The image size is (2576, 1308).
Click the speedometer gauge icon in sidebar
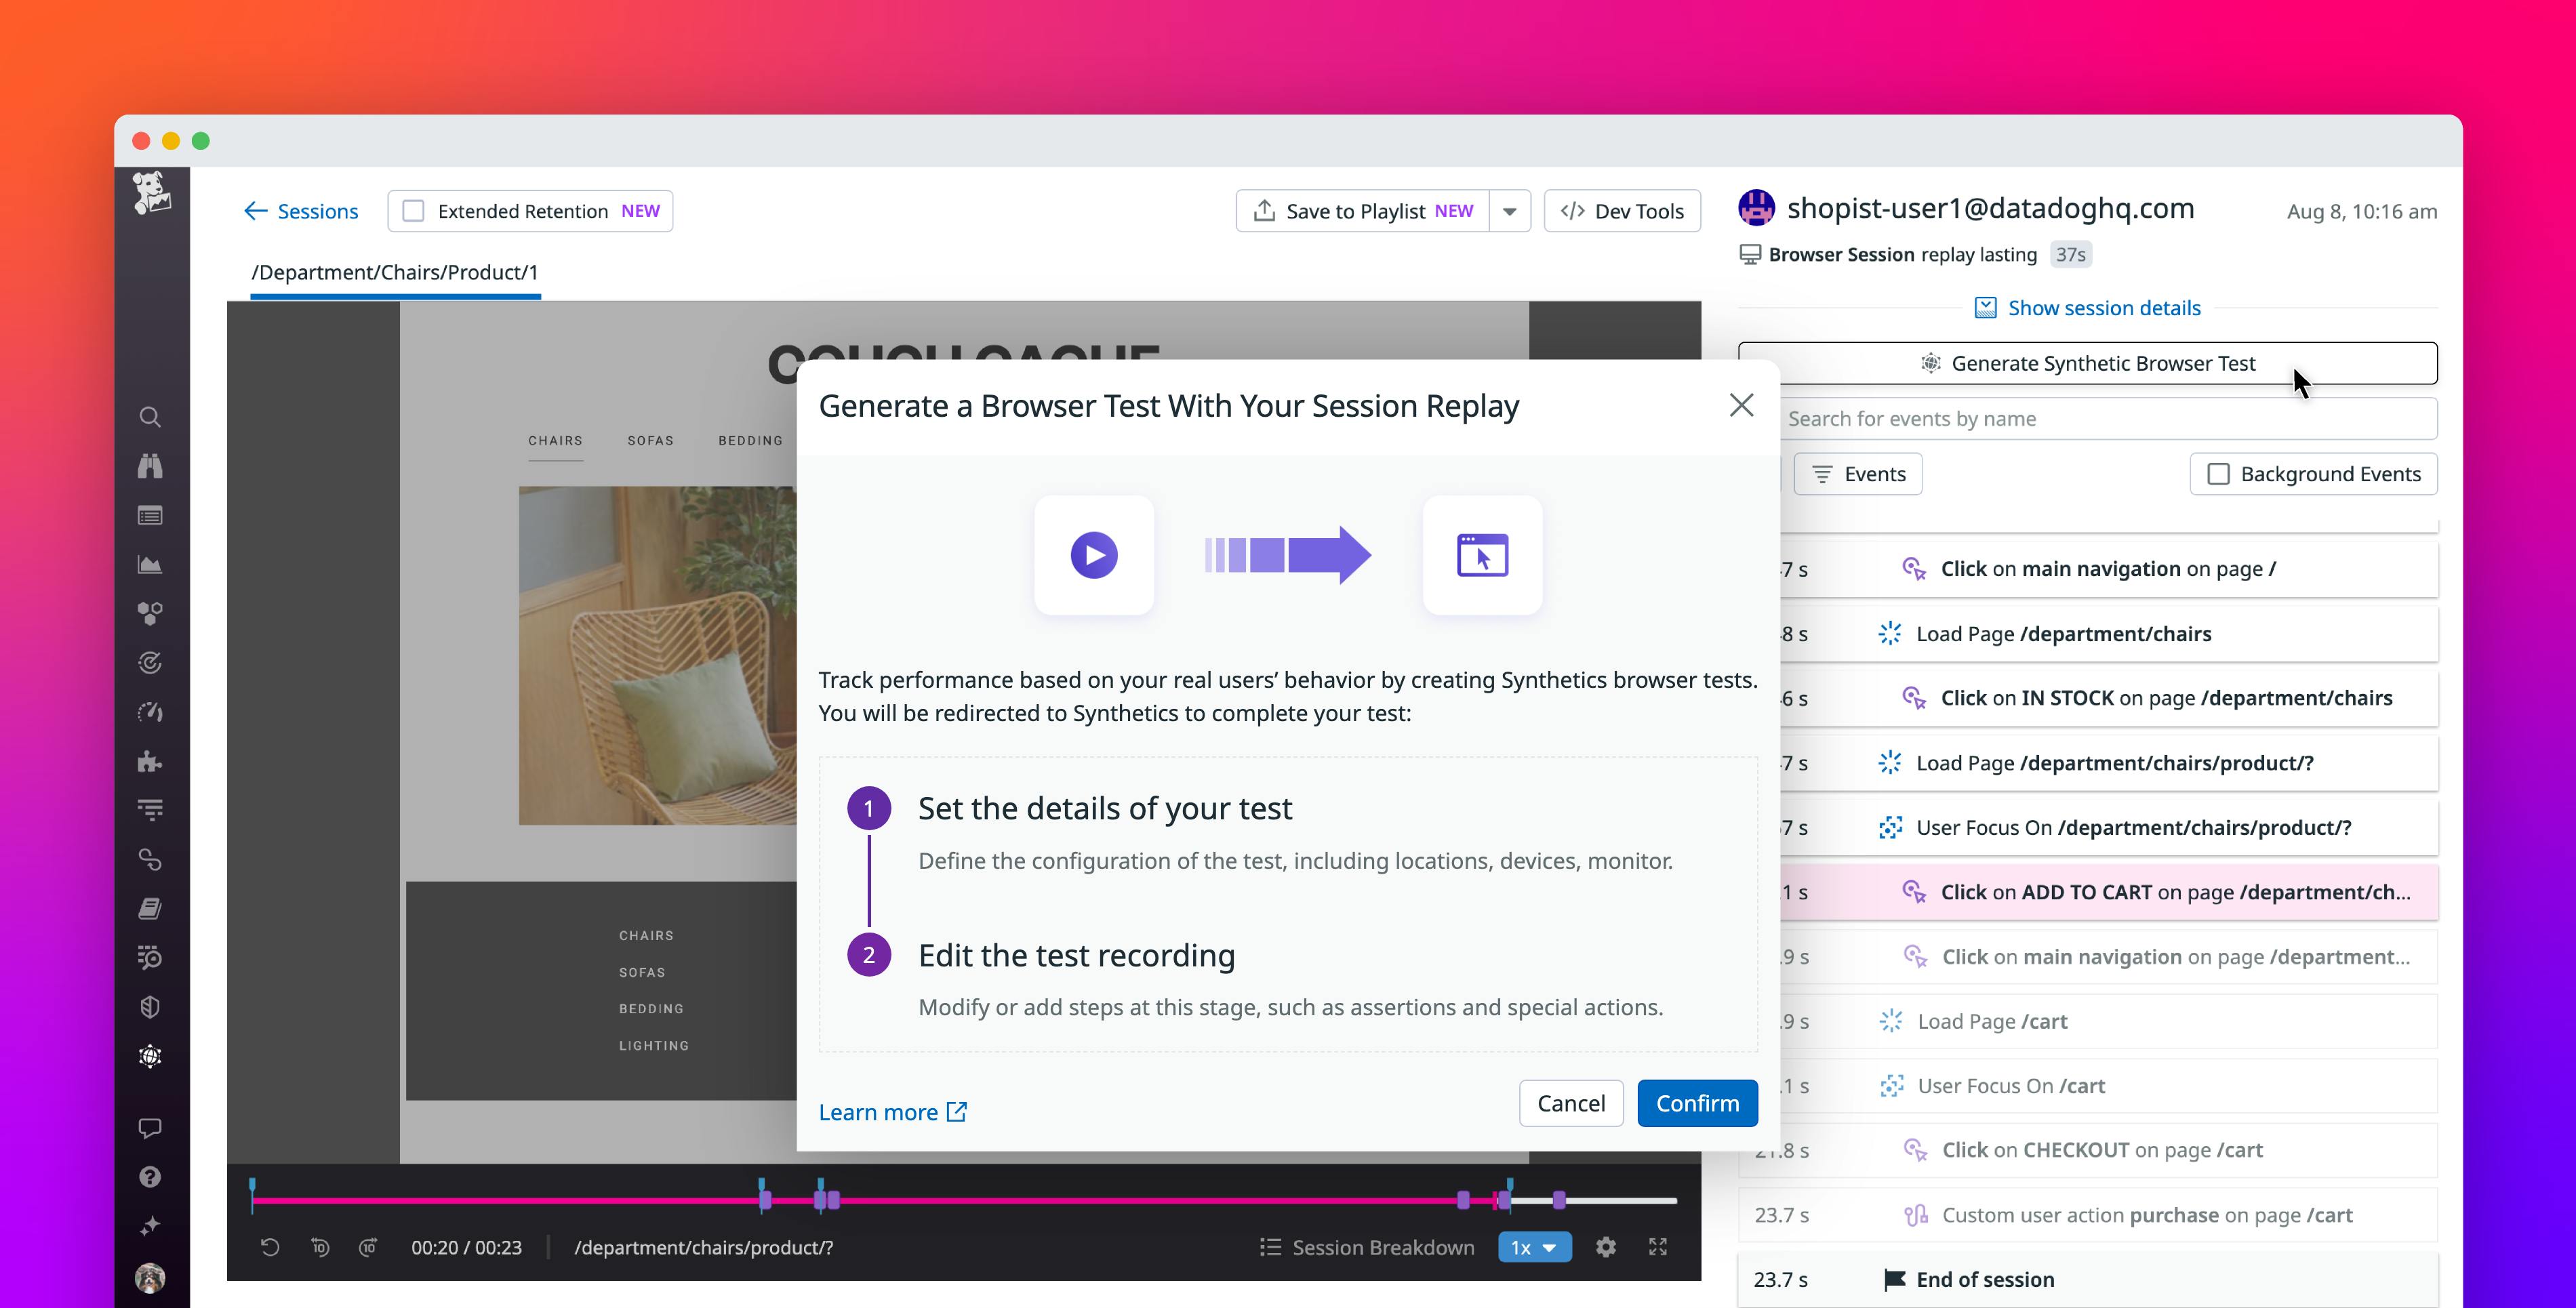(150, 712)
